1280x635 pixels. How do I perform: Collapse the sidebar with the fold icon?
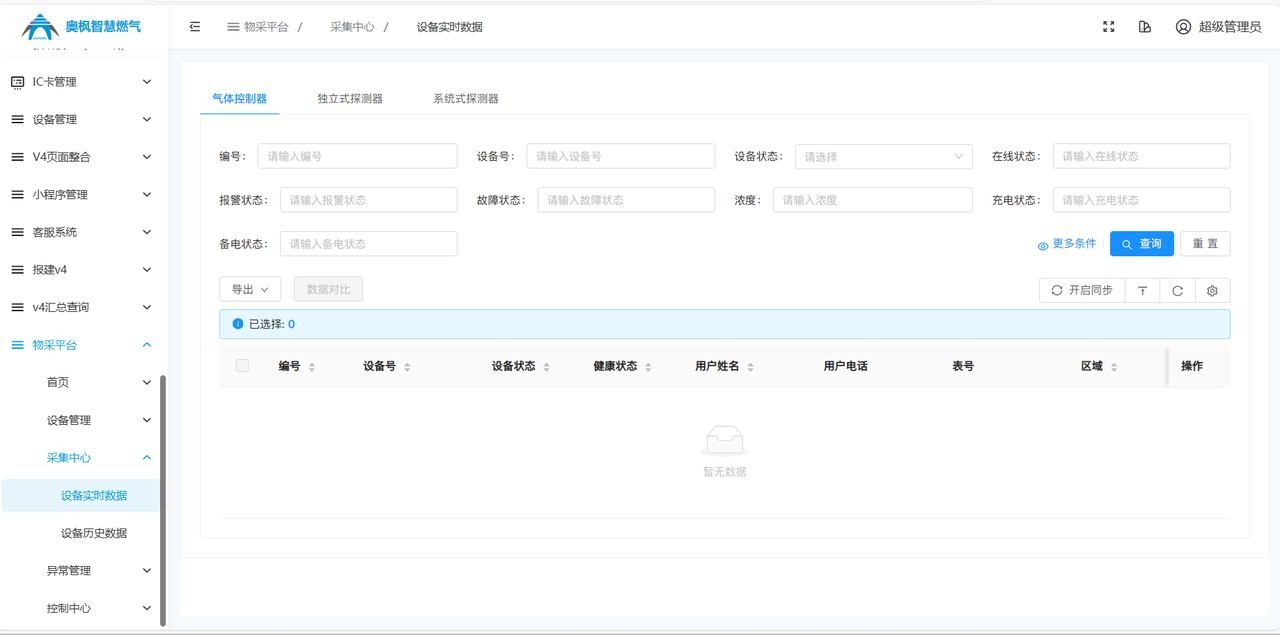(x=195, y=27)
